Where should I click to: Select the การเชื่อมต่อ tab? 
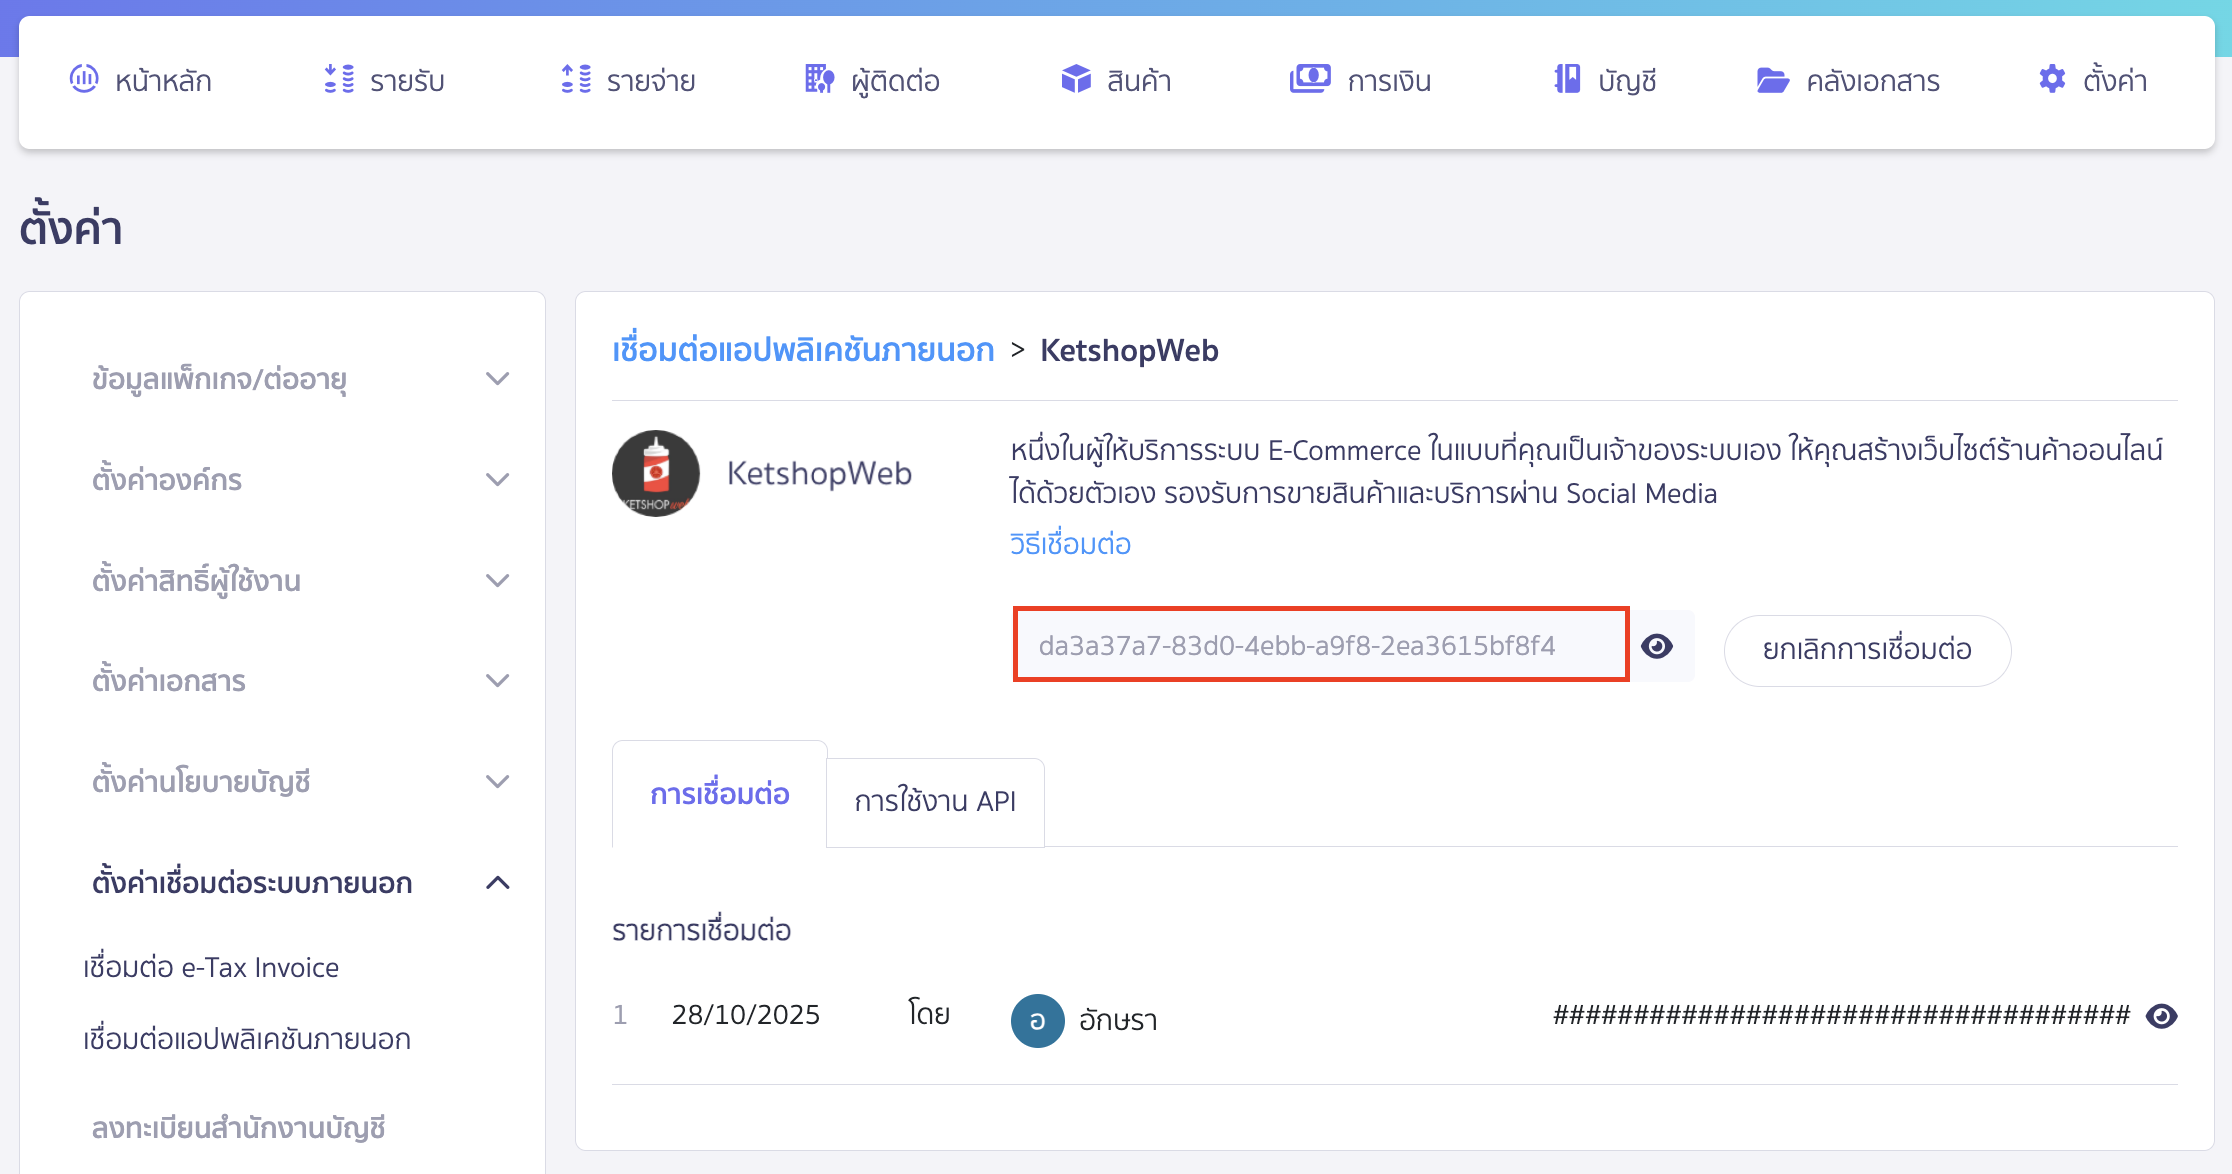pos(718,794)
